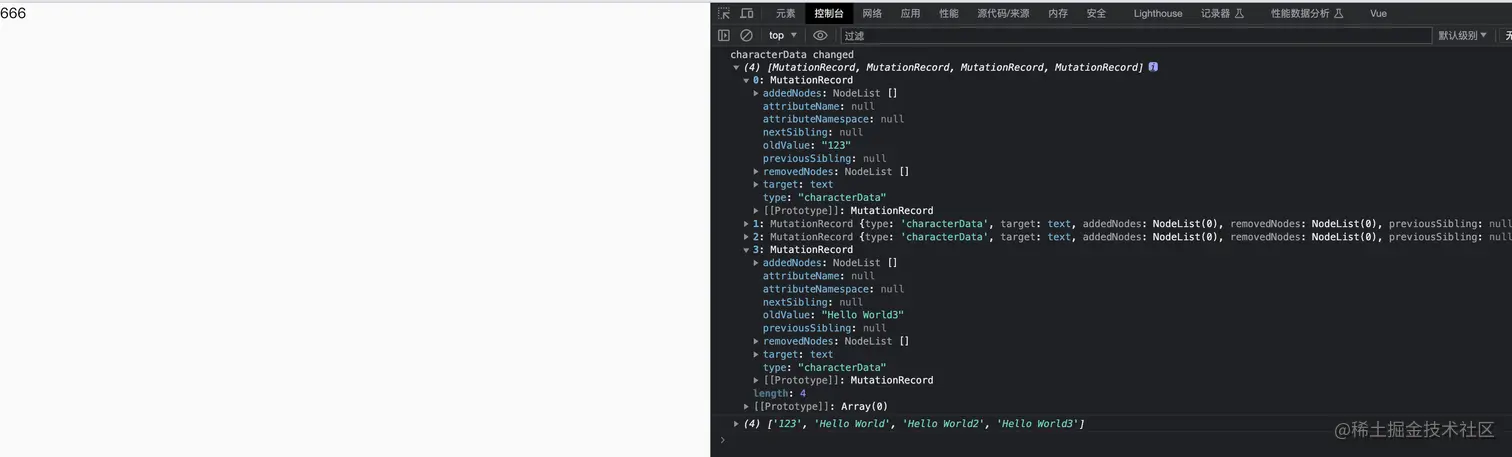Toggle the device toolbar icon

(747, 13)
